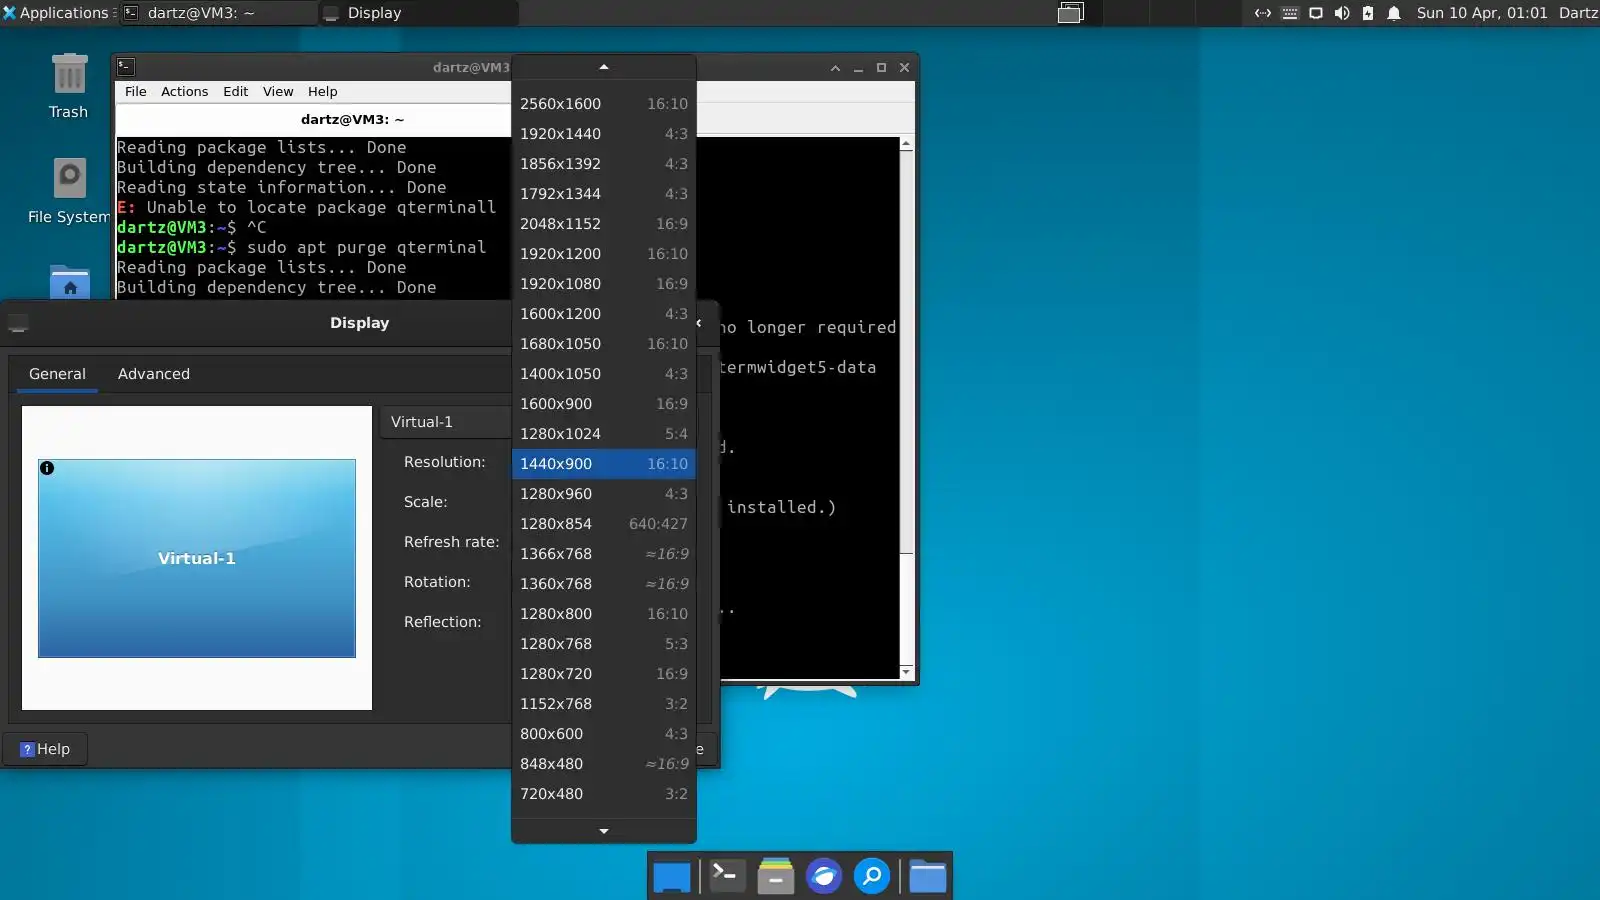Open the Virtual-1 output dropdown
This screenshot has width=1600, height=900.
[x=446, y=422]
